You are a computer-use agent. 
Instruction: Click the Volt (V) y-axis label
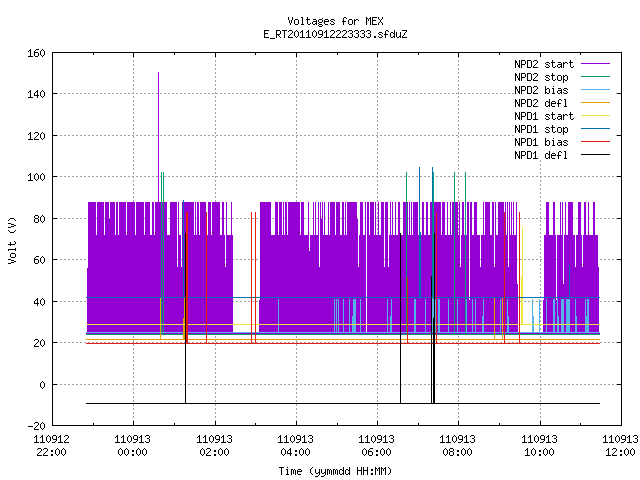pos(12,240)
